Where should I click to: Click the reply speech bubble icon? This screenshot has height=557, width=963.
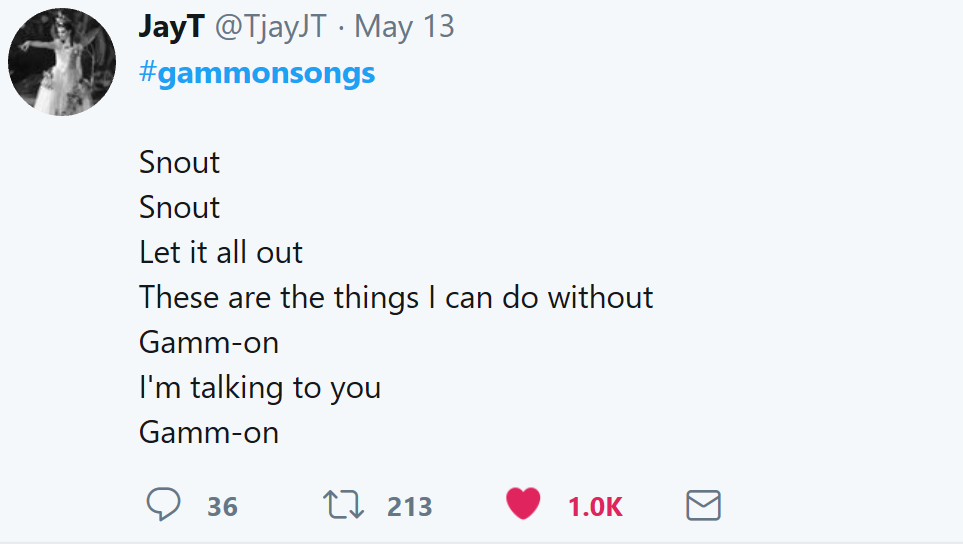click(163, 505)
